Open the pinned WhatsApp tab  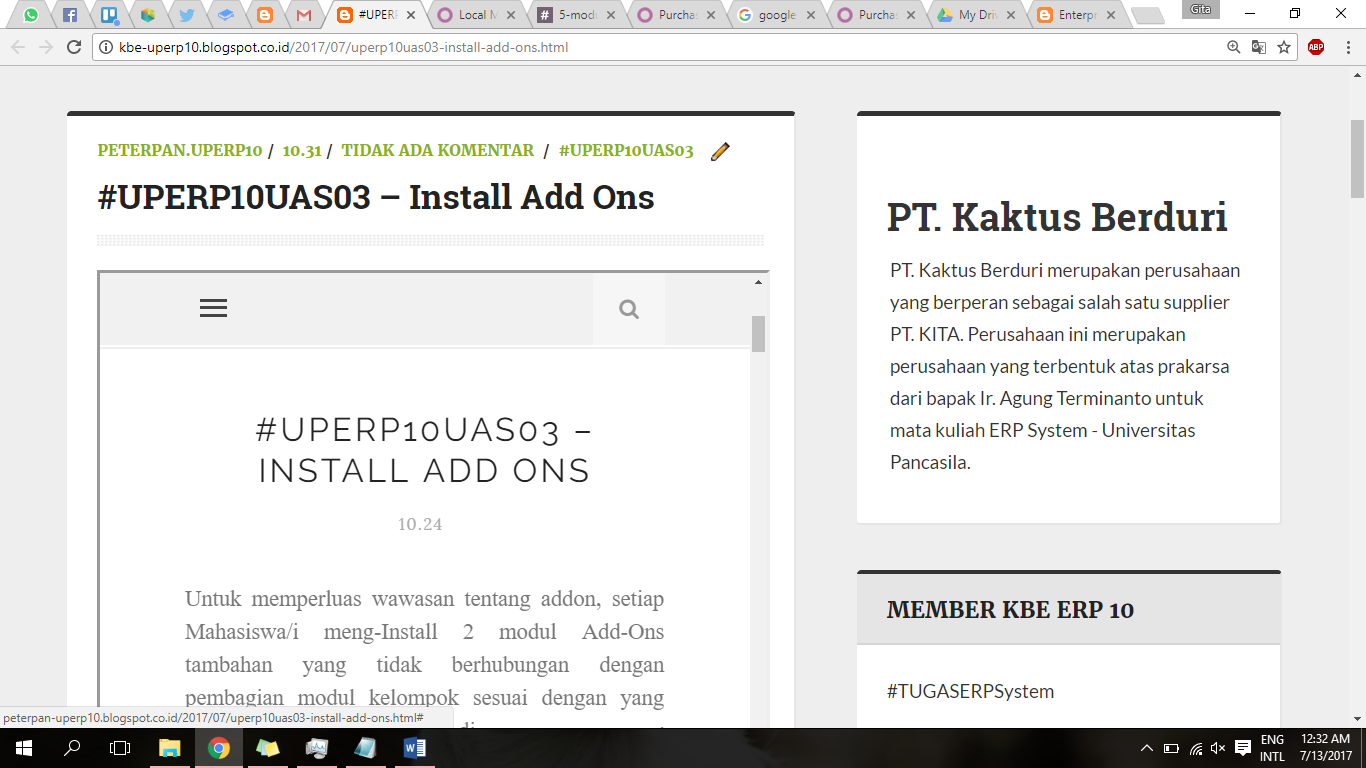pos(31,15)
